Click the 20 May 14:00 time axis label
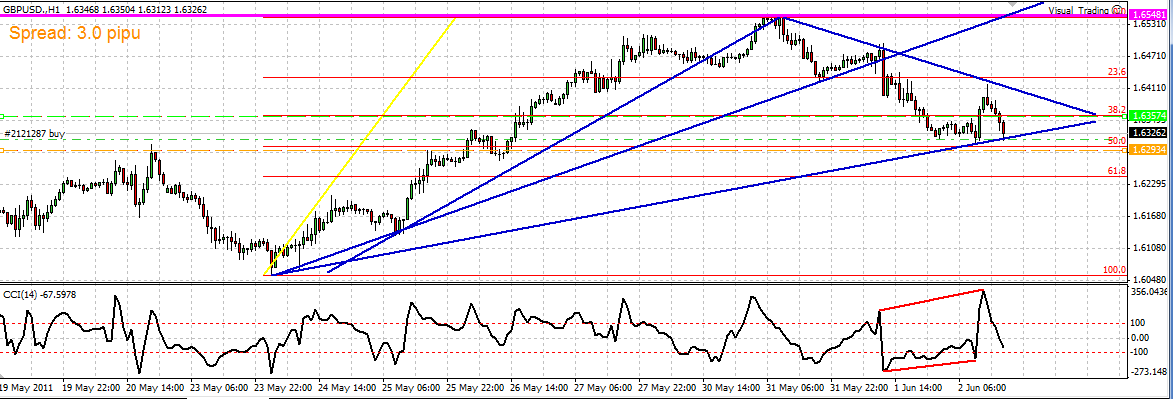This screenshot has width=1173, height=399. click(156, 389)
